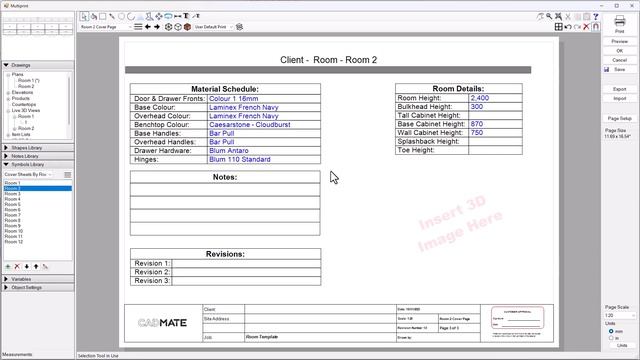Select the bold T text tool

click(186, 16)
